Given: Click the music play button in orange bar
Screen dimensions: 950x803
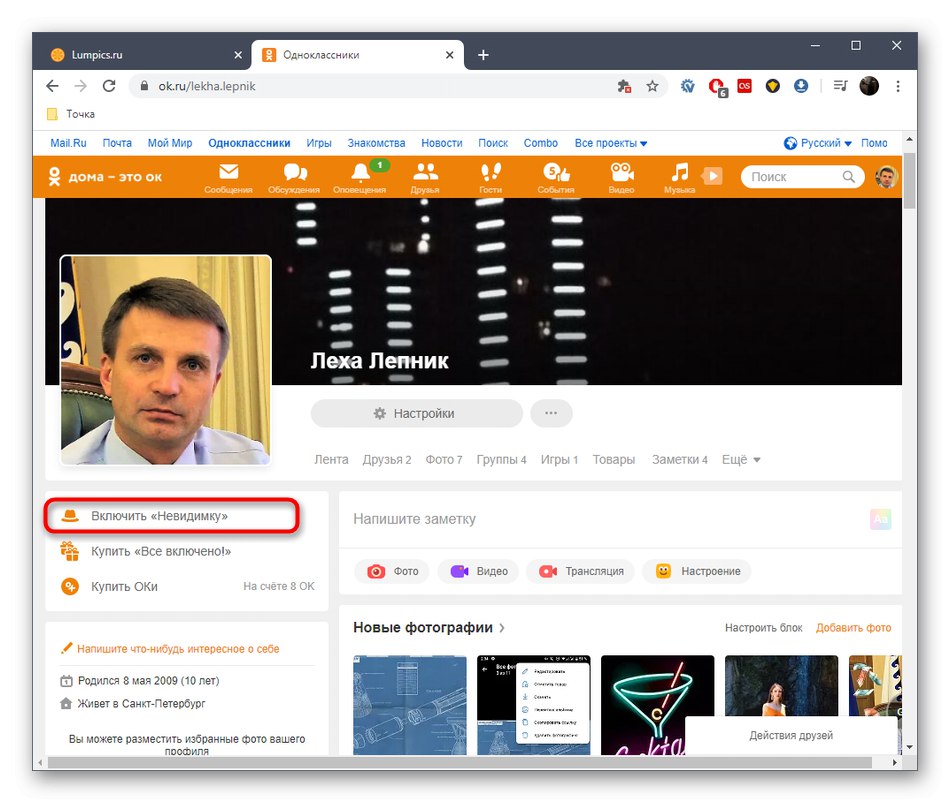Looking at the screenshot, I should pyautogui.click(x=712, y=176).
